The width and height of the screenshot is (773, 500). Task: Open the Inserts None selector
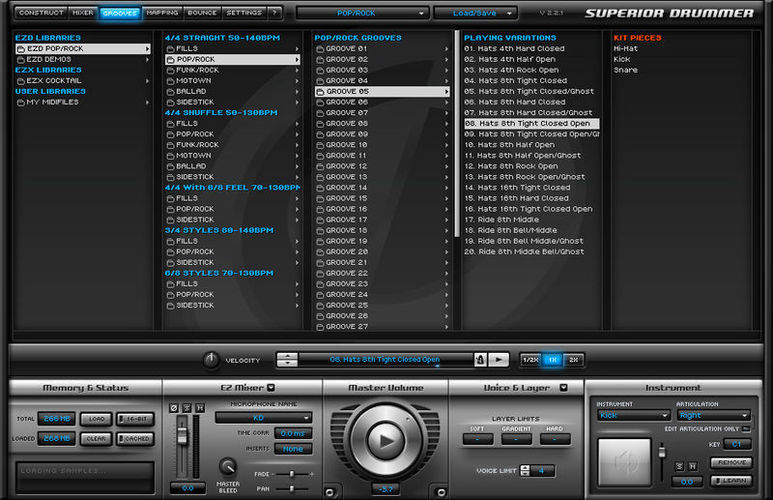293,449
